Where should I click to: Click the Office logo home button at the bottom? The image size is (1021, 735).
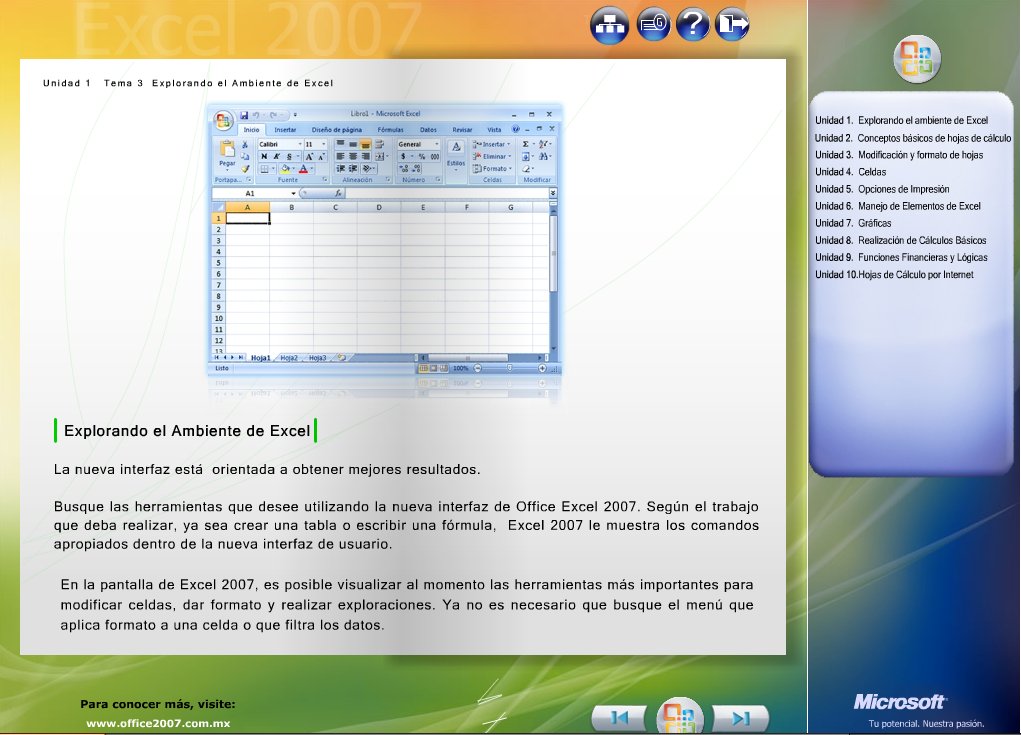pyautogui.click(x=680, y=716)
